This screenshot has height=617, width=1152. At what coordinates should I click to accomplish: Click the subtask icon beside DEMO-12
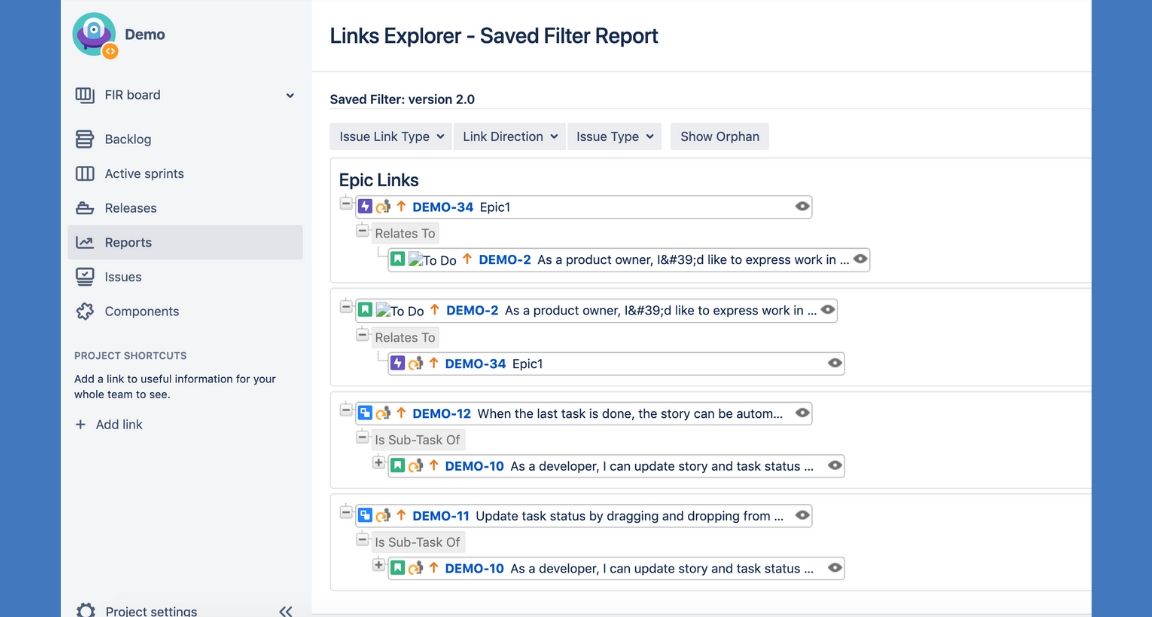click(x=365, y=413)
